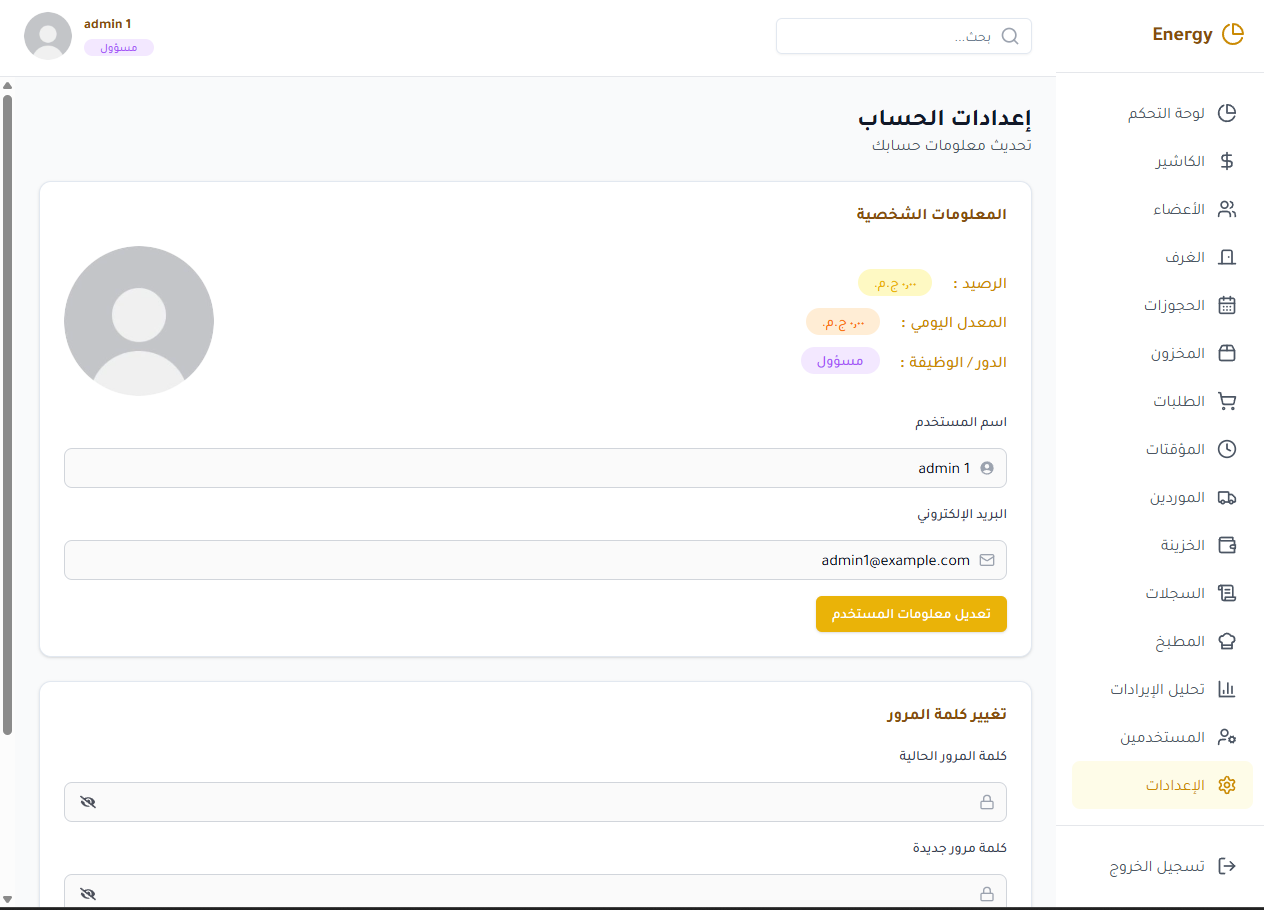1264x910 pixels.
Task: Click the large profile avatar image
Action: point(139,321)
